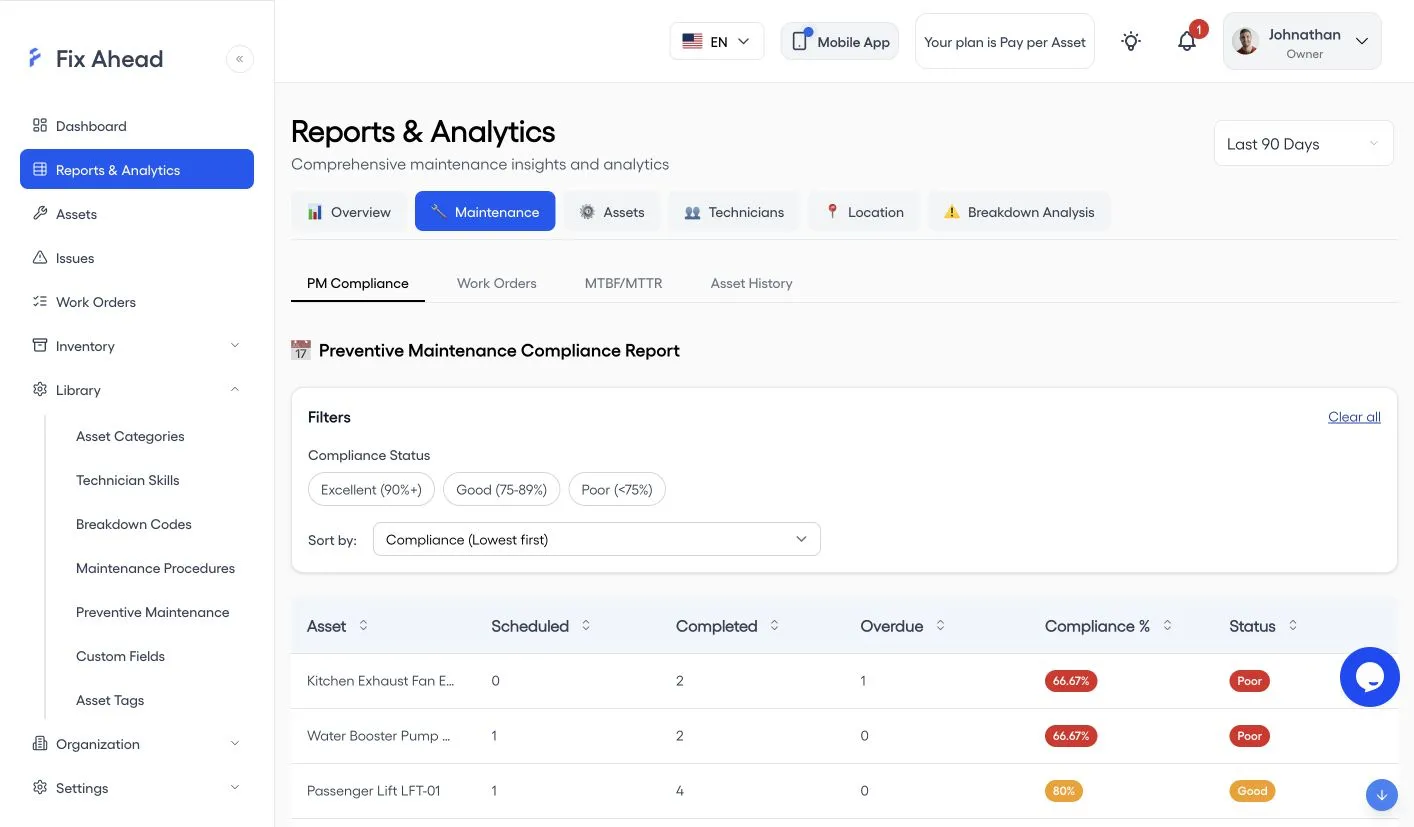Collapse the Library section in the sidebar
The height and width of the screenshot is (827, 1414).
click(235, 390)
